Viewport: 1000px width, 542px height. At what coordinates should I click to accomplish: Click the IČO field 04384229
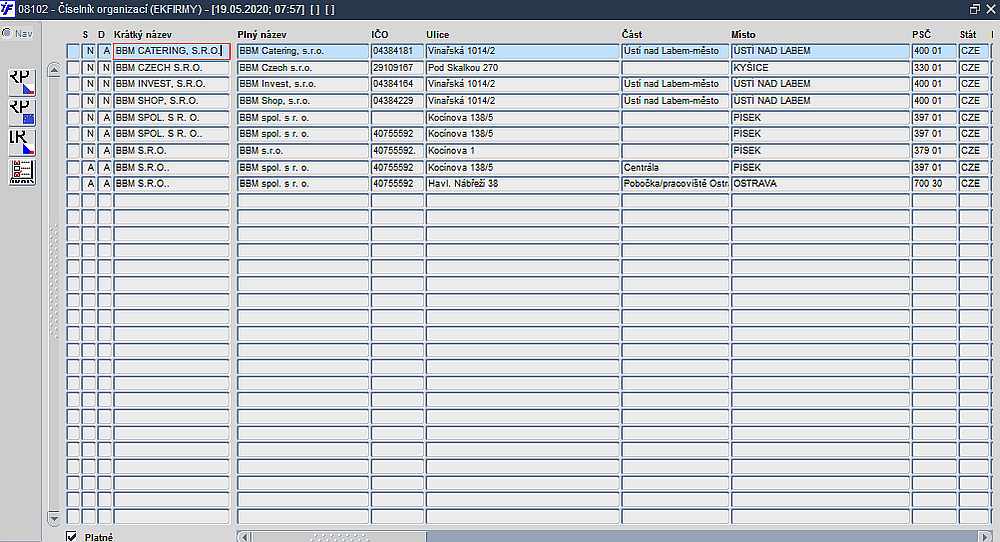(397, 101)
